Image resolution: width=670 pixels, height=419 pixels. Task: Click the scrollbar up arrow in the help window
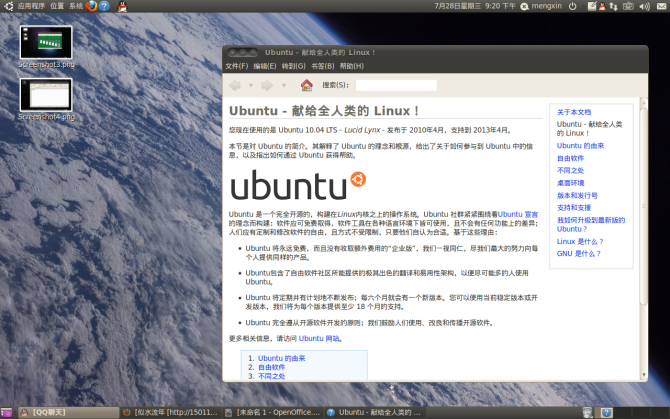point(644,103)
